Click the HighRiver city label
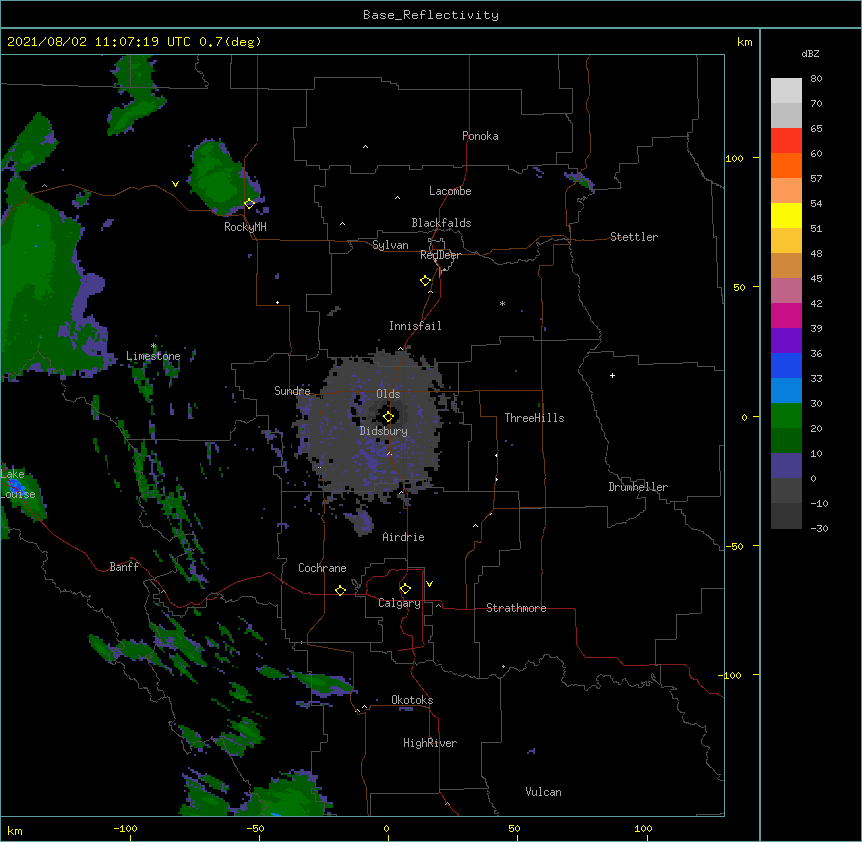This screenshot has height=842, width=862. coord(430,743)
